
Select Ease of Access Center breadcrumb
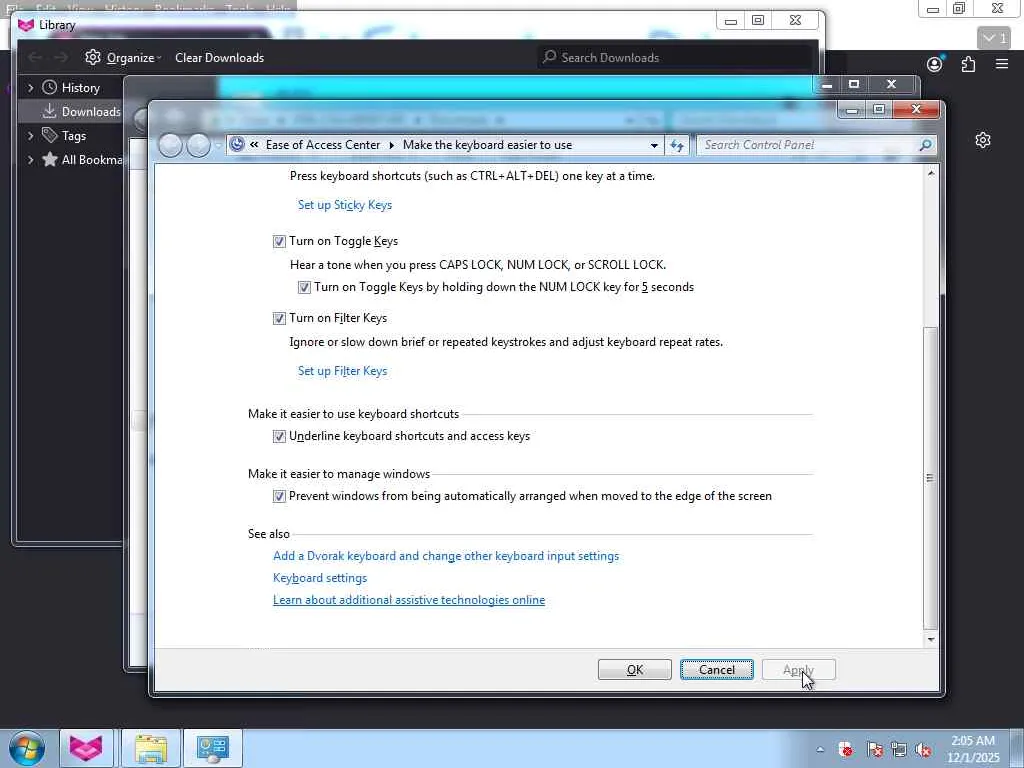tap(323, 145)
